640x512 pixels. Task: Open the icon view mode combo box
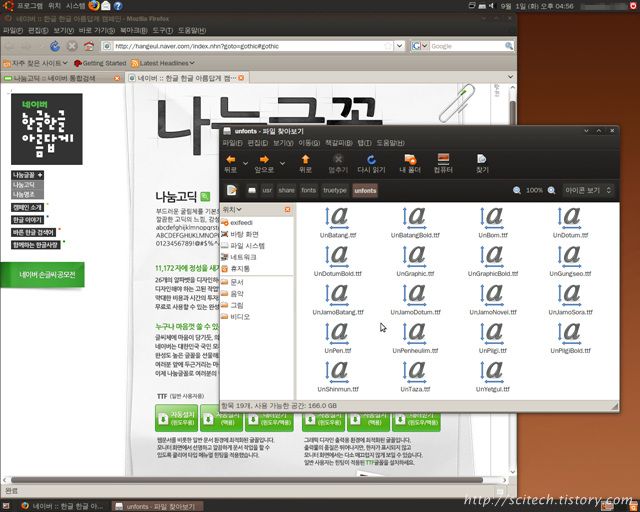(587, 190)
